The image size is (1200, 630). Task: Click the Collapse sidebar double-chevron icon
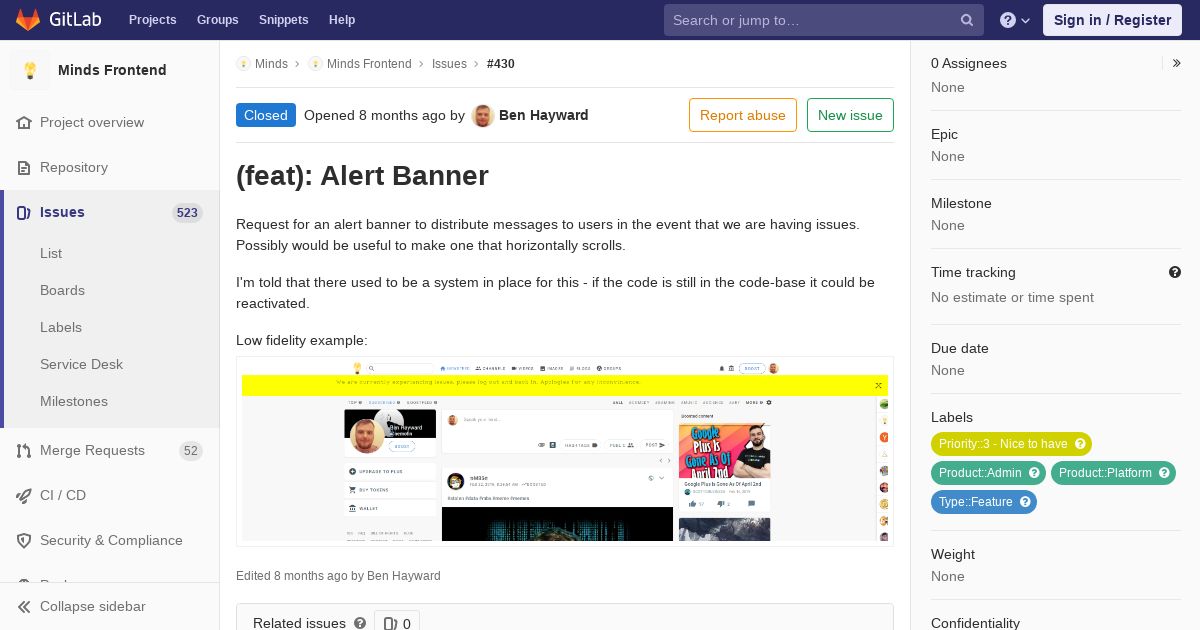pos(24,607)
